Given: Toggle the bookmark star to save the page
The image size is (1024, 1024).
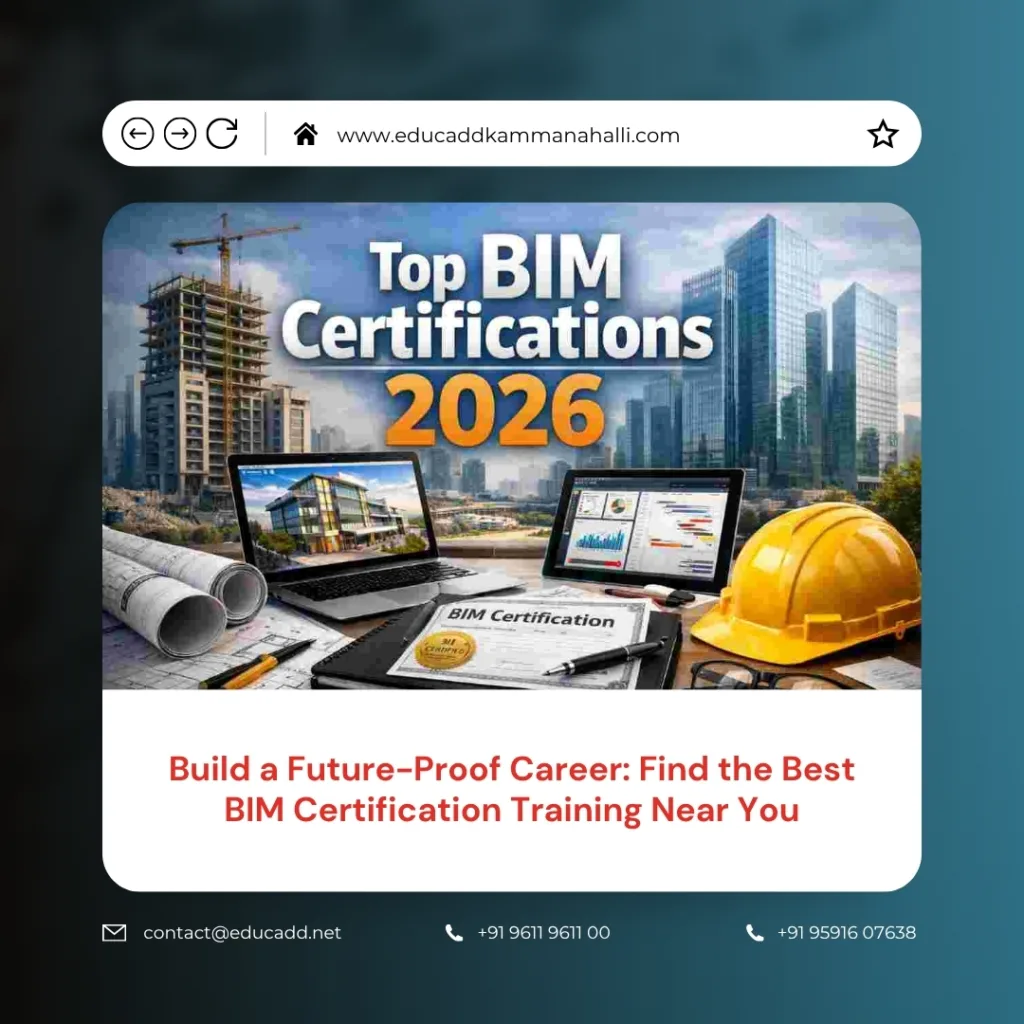Looking at the screenshot, I should 883,131.
